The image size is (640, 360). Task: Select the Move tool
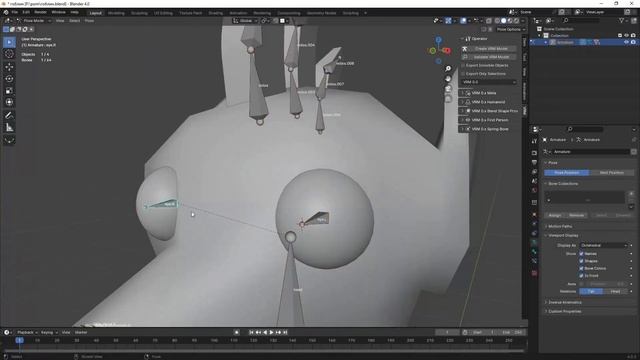tap(9, 67)
